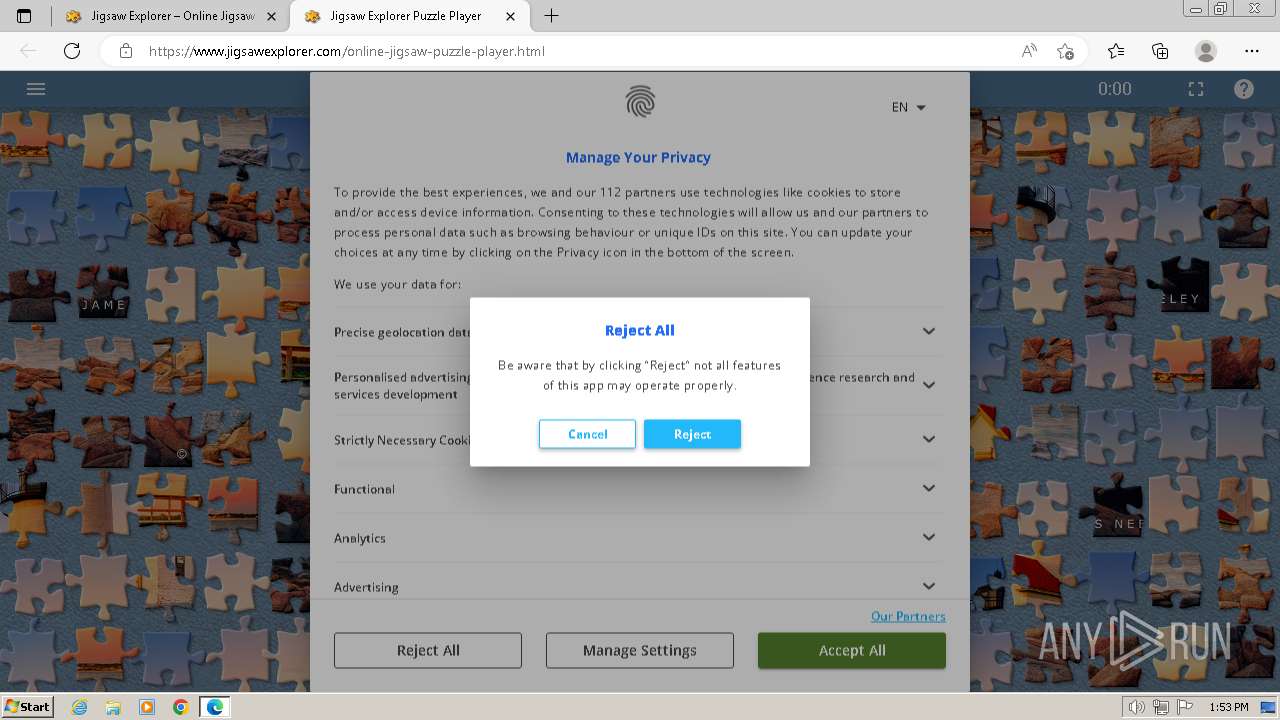Expand the Strictly Necessary Cookies chevron
The height and width of the screenshot is (720, 1280).
[x=929, y=439]
